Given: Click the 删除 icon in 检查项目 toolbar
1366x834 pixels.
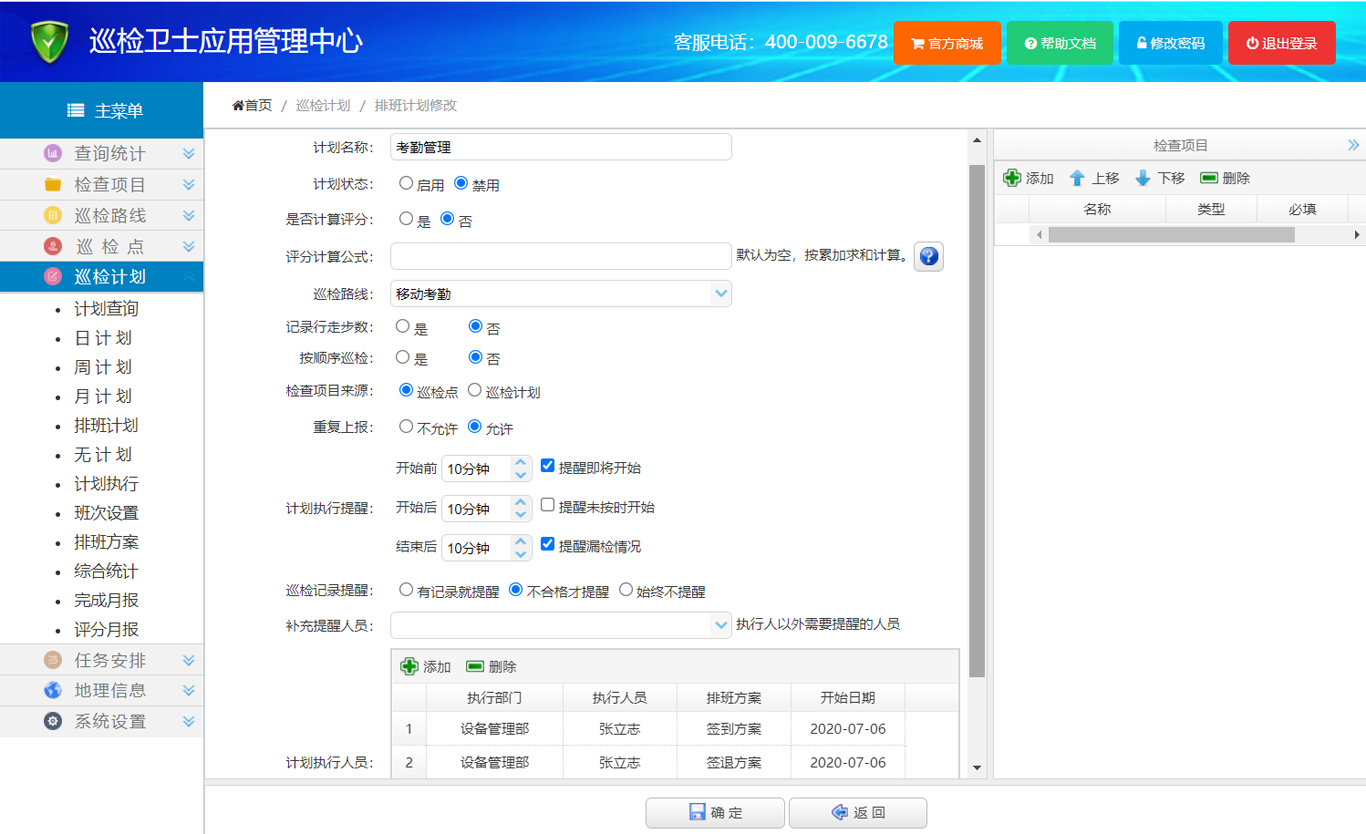Looking at the screenshot, I should 1209,178.
